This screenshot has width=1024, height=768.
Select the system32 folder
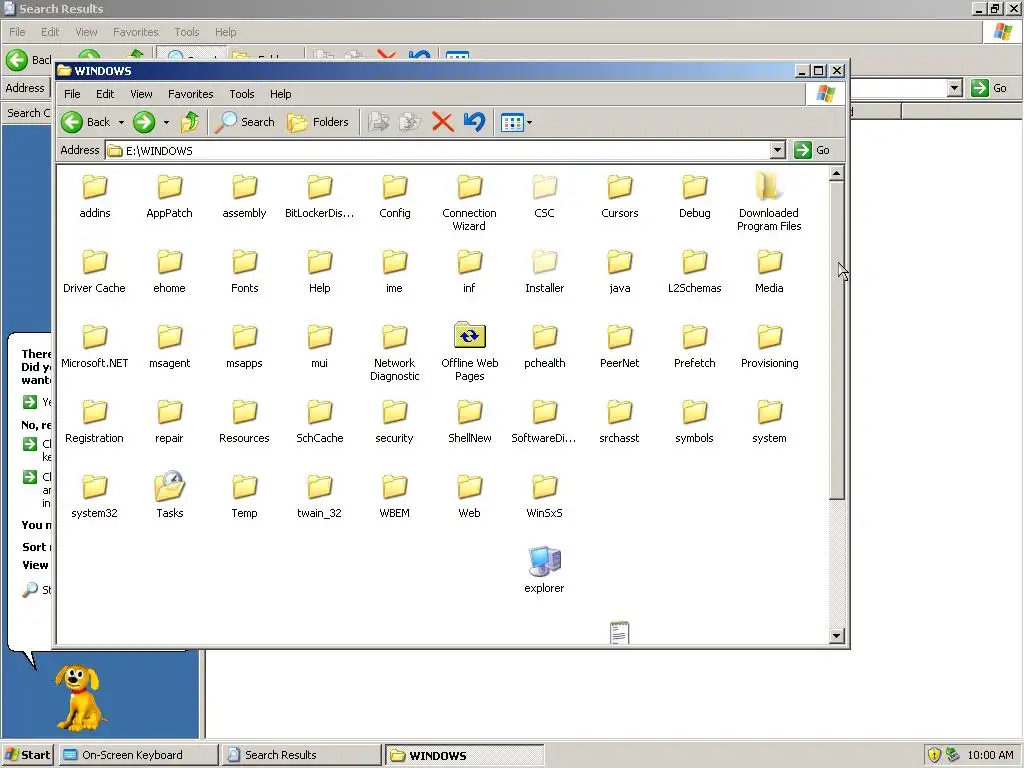[x=95, y=496]
